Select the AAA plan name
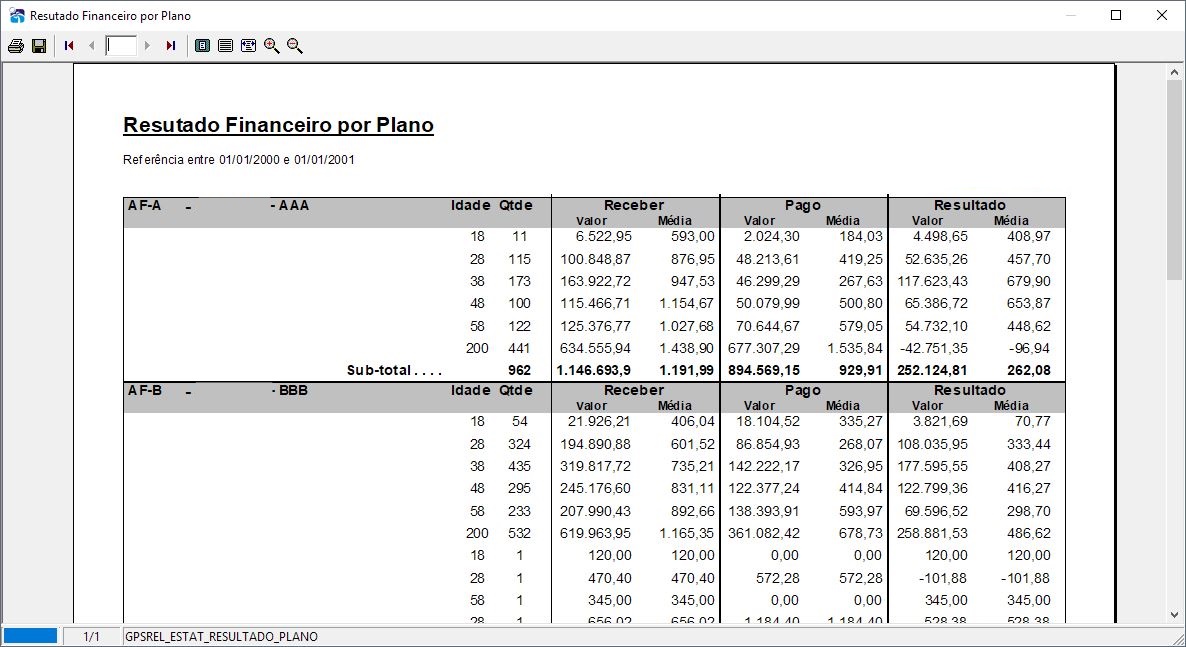The height and width of the screenshot is (647, 1186). 294,205
